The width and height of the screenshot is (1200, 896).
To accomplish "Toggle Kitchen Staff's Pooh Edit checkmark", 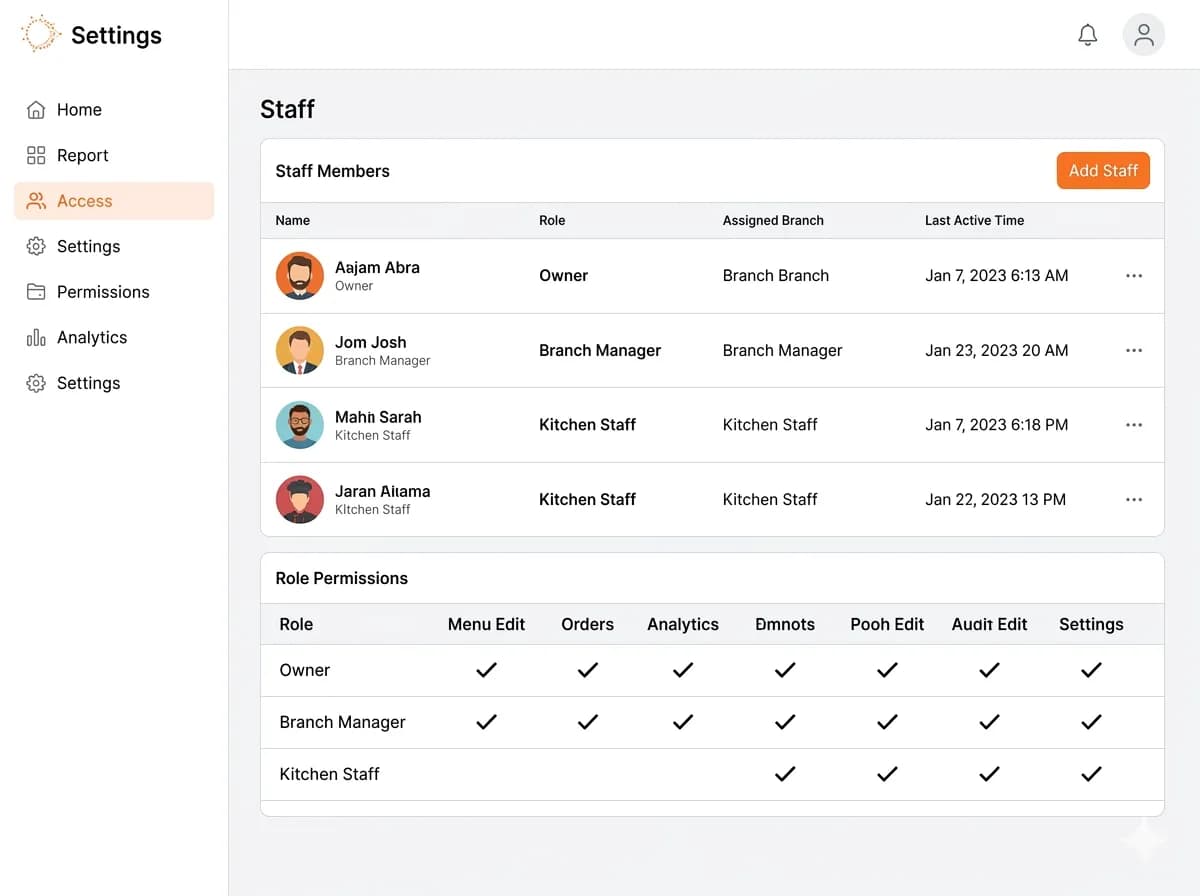I will pyautogui.click(x=887, y=774).
